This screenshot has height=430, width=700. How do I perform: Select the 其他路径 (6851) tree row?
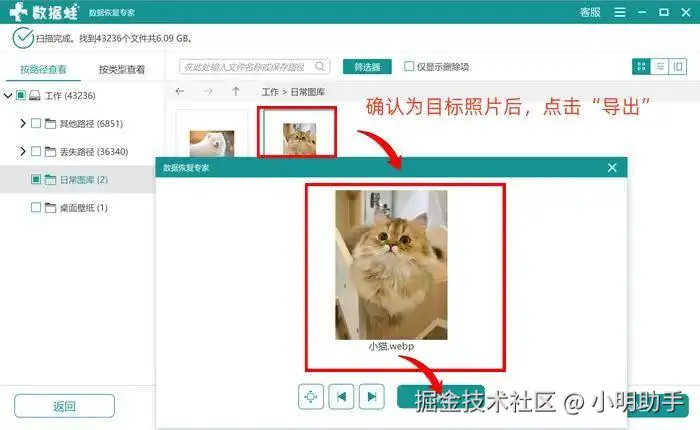(78, 123)
